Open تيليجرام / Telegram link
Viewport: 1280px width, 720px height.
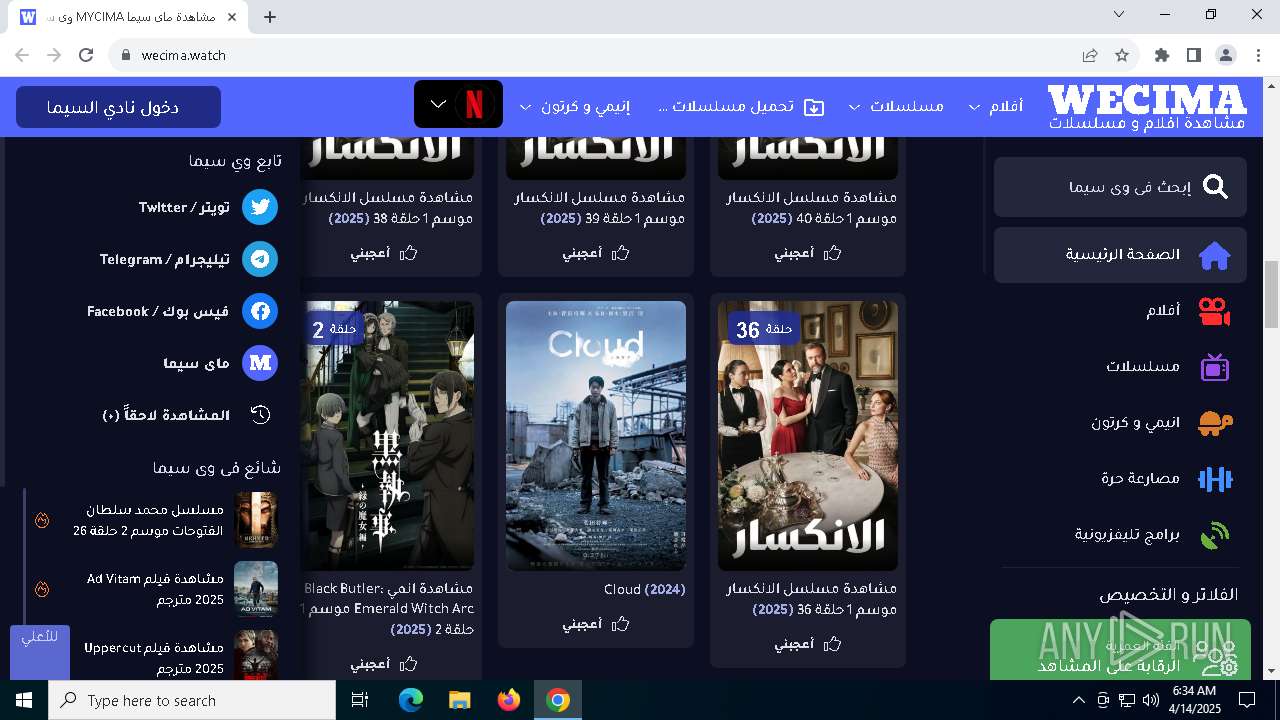pos(164,259)
